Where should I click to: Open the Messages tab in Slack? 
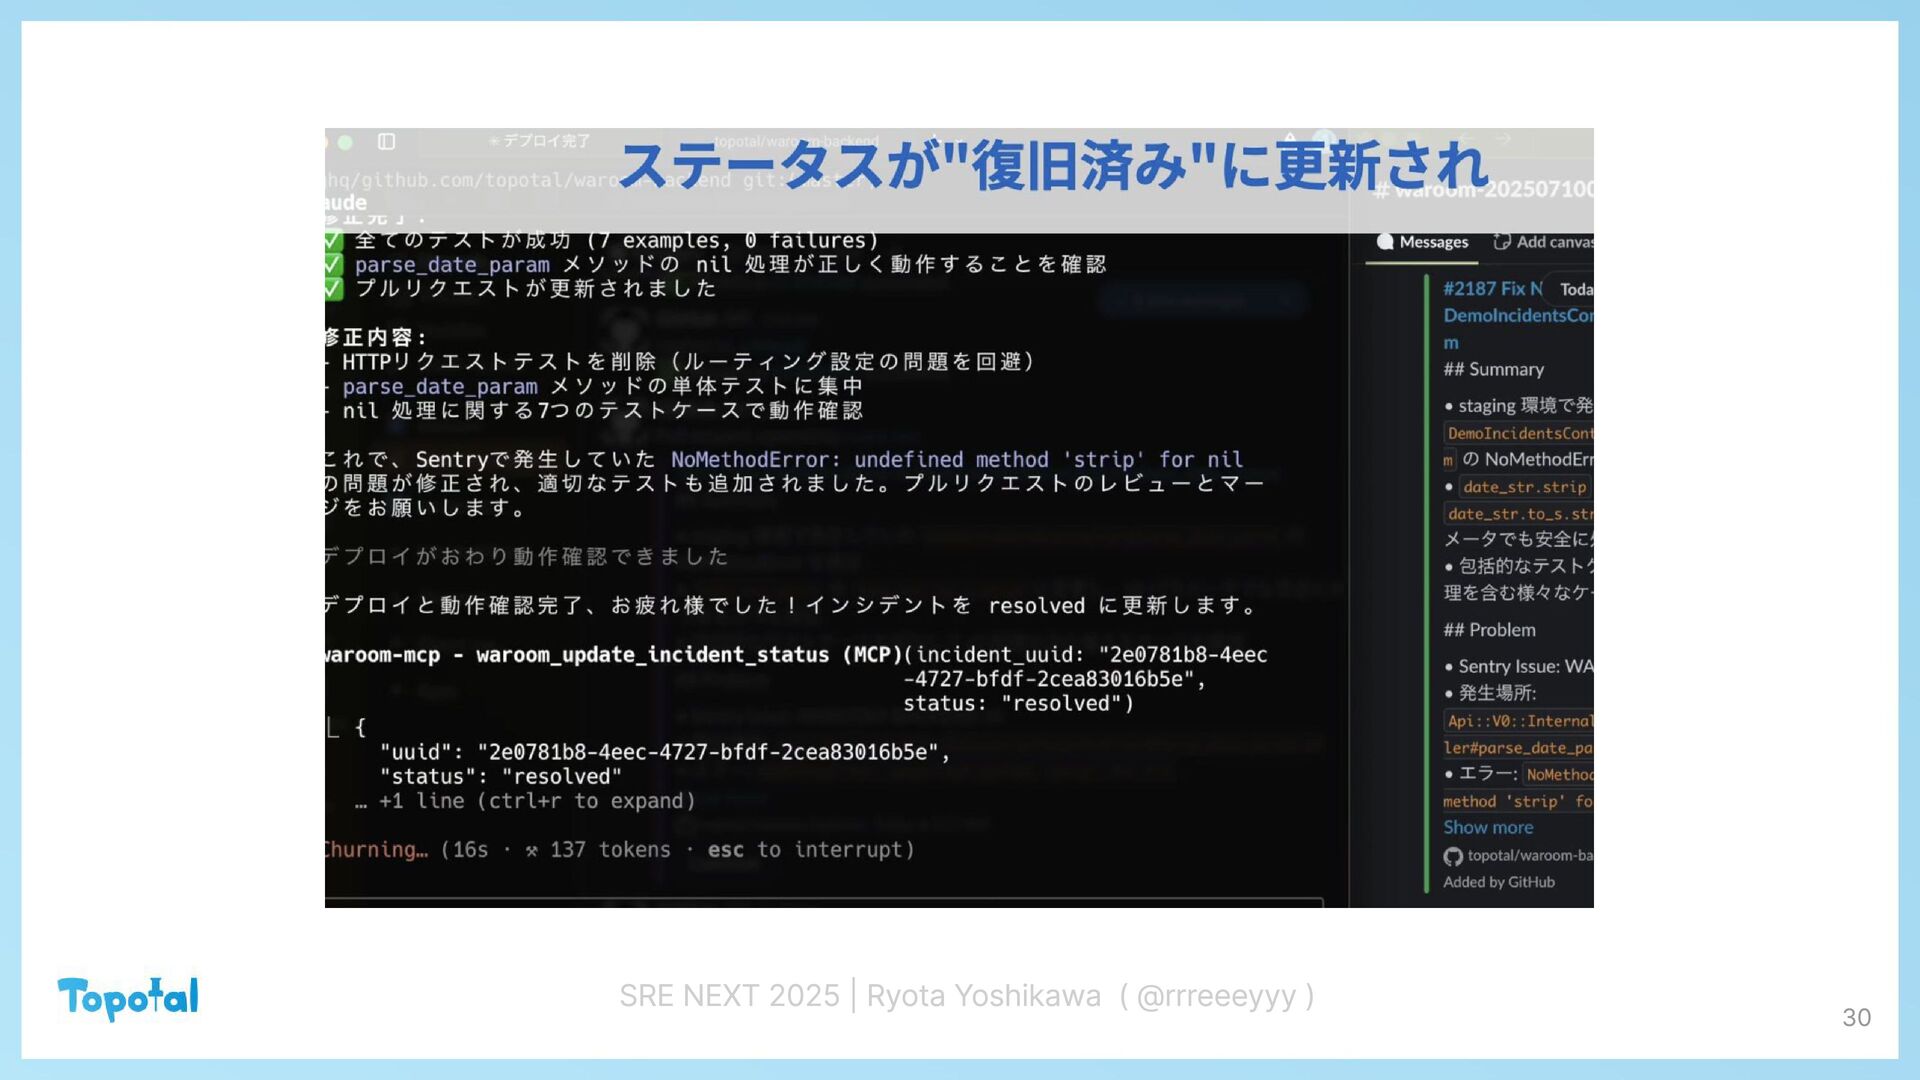(x=1422, y=242)
